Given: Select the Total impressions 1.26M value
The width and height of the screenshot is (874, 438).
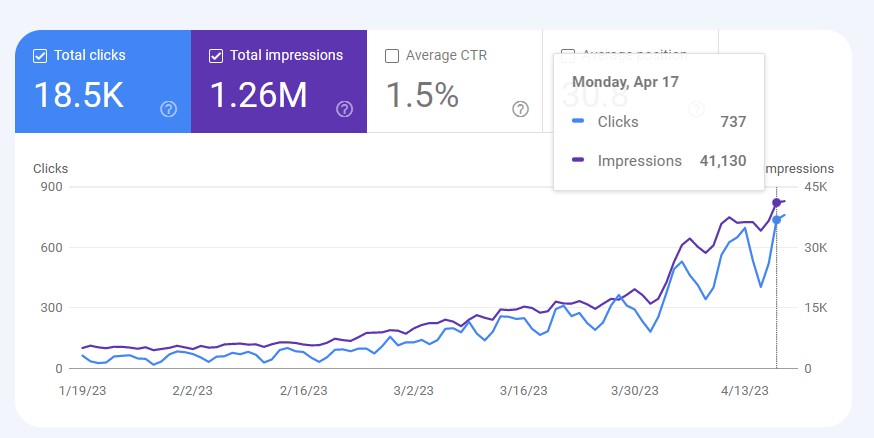Looking at the screenshot, I should coord(258,95).
